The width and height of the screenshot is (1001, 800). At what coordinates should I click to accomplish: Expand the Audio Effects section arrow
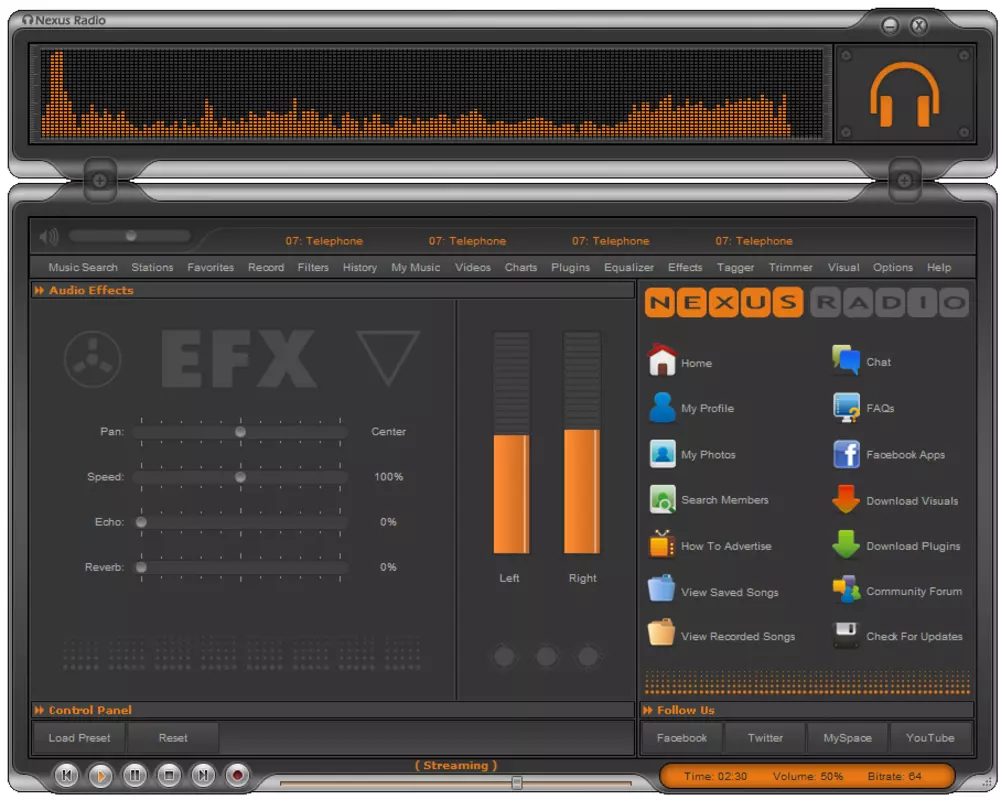40,291
